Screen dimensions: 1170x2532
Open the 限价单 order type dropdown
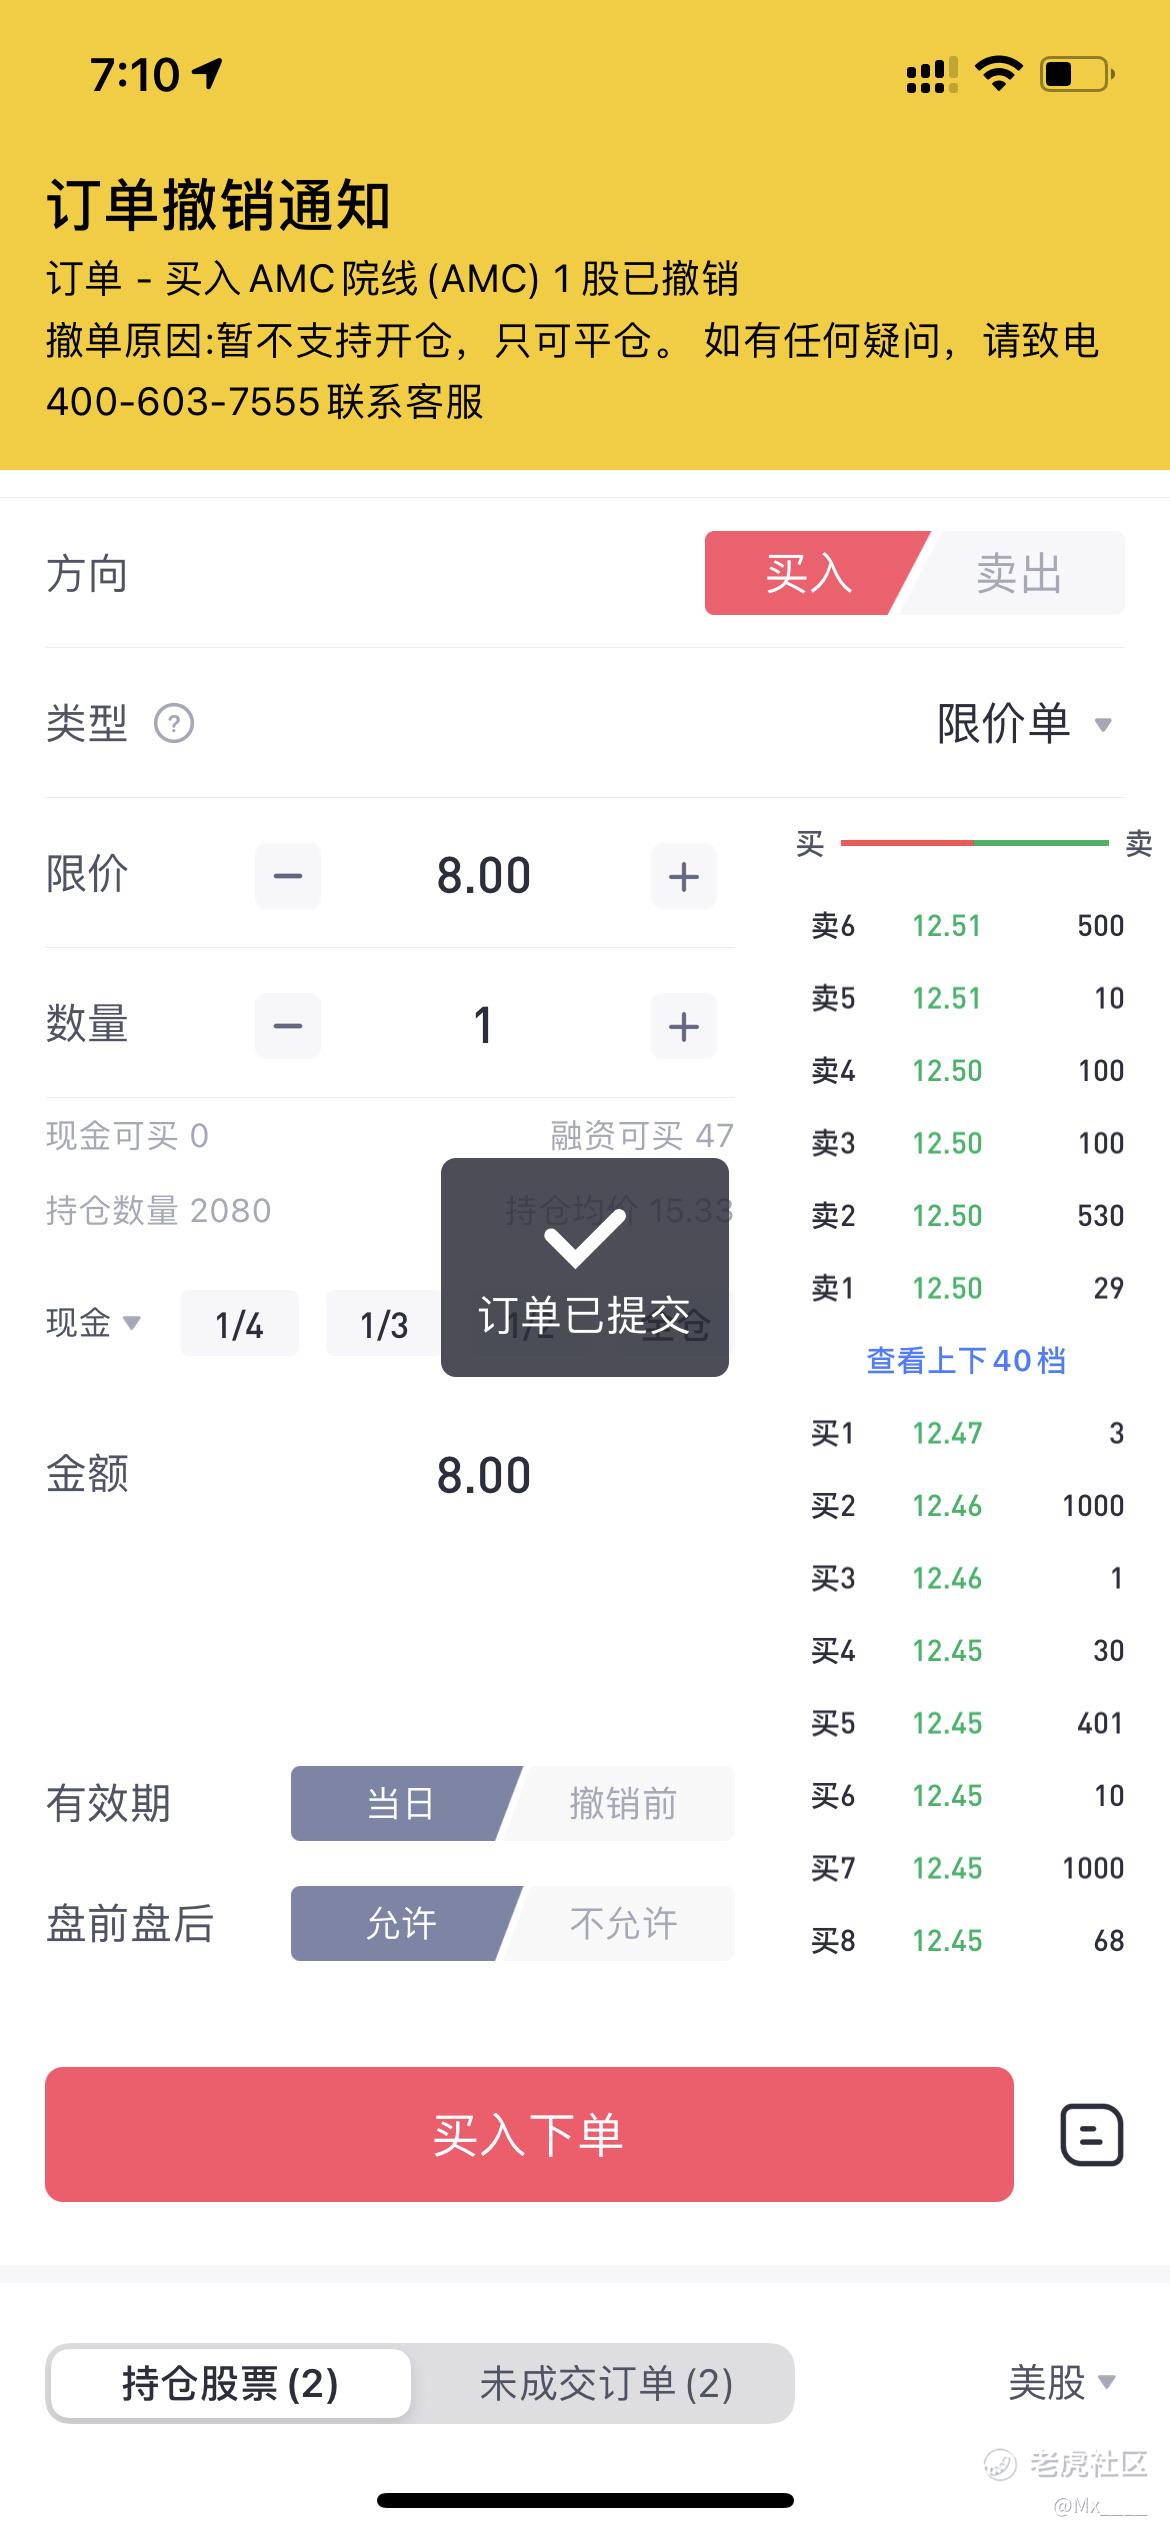click(1025, 723)
